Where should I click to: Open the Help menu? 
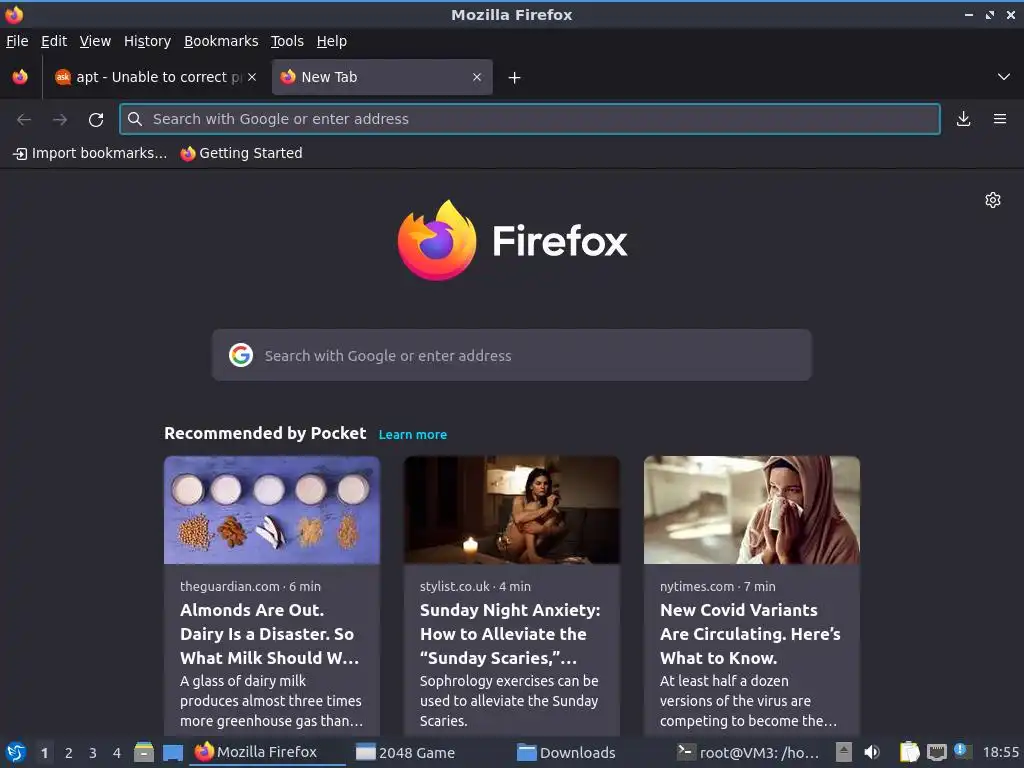[332, 41]
